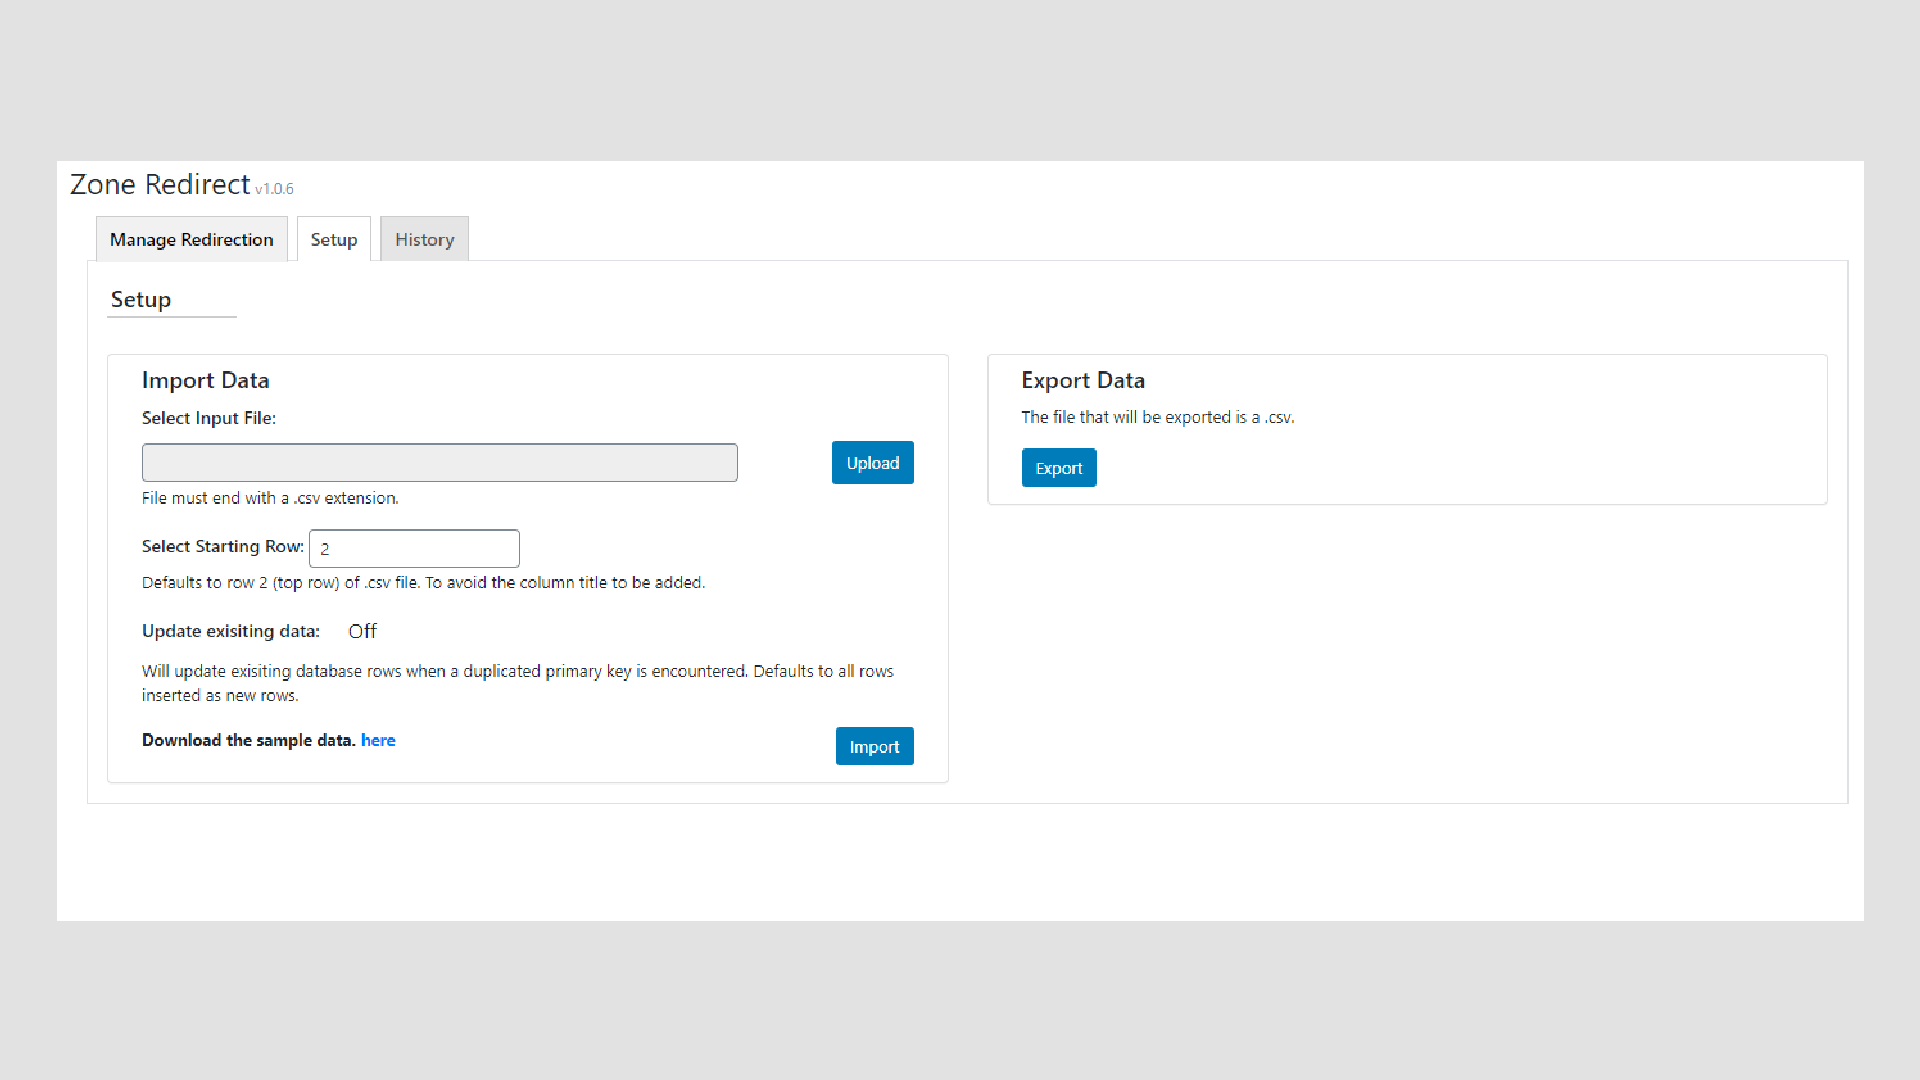The image size is (1920, 1080).
Task: Click the Select Starting Row label
Action: (222, 546)
